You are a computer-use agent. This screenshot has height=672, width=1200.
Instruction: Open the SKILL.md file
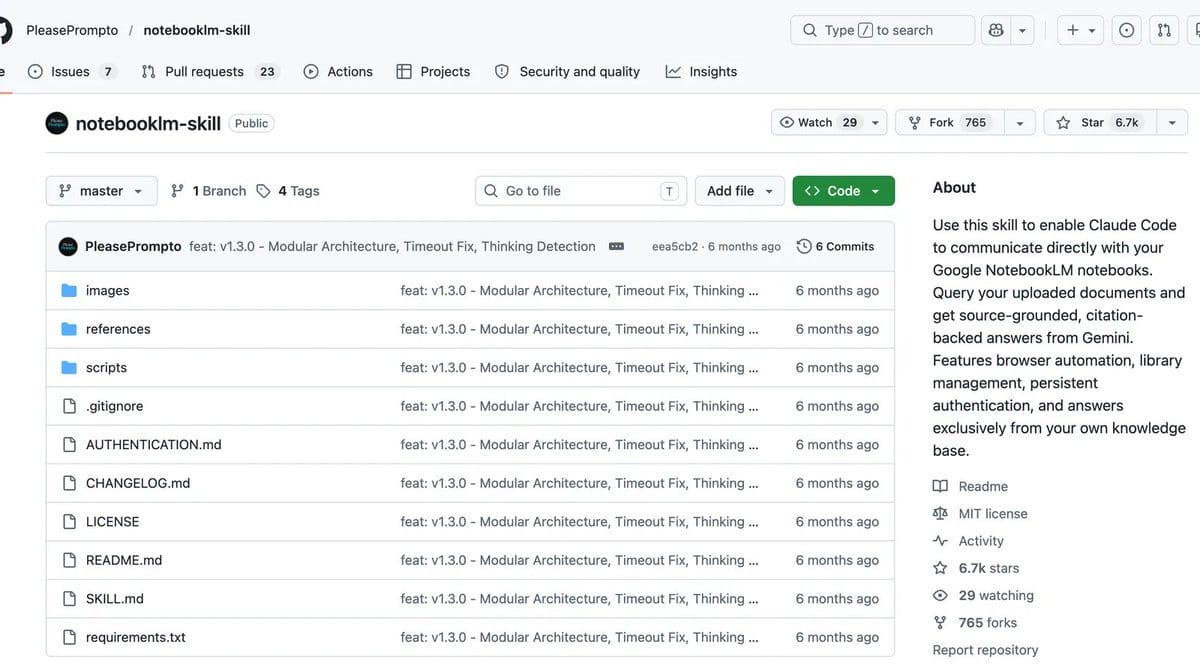coord(115,599)
